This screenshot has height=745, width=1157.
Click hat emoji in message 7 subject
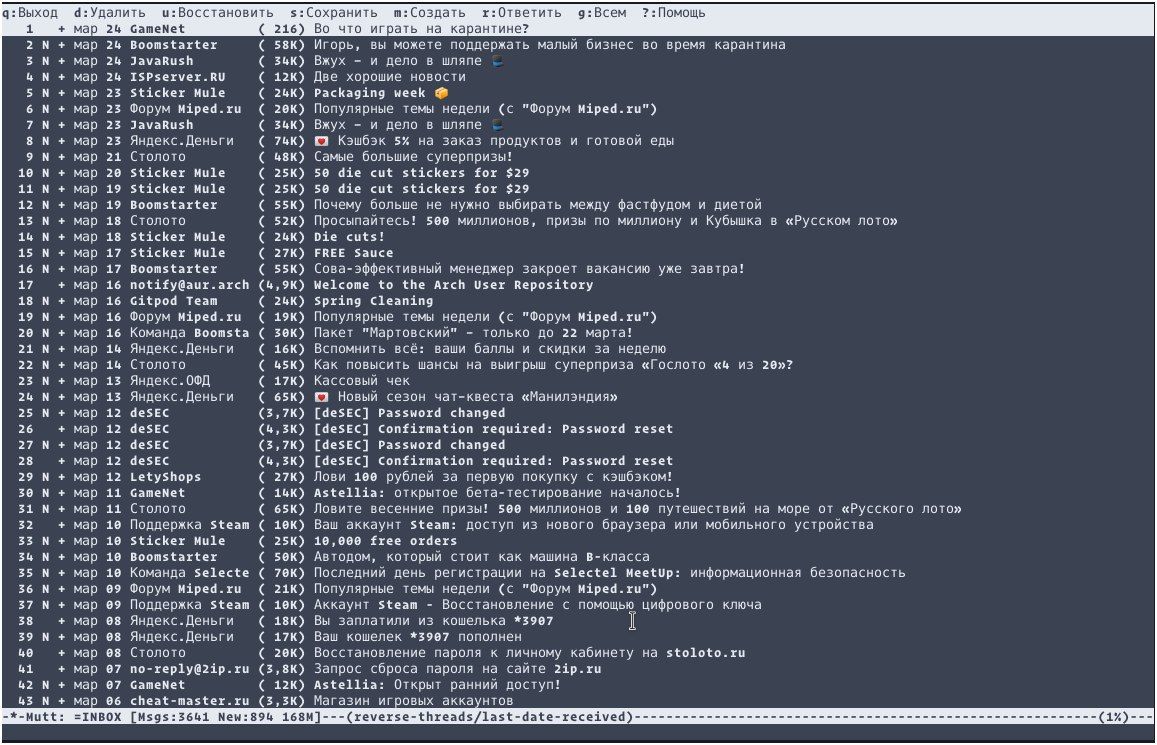coord(497,125)
